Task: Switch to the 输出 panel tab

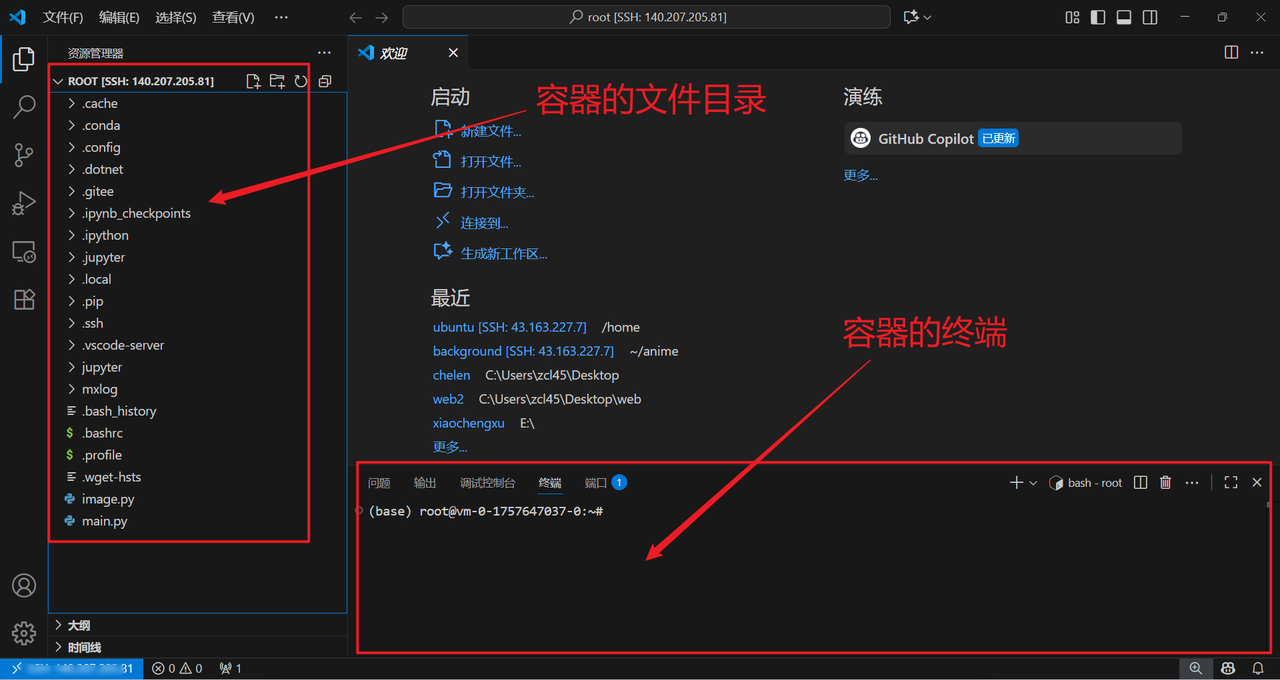Action: (425, 483)
